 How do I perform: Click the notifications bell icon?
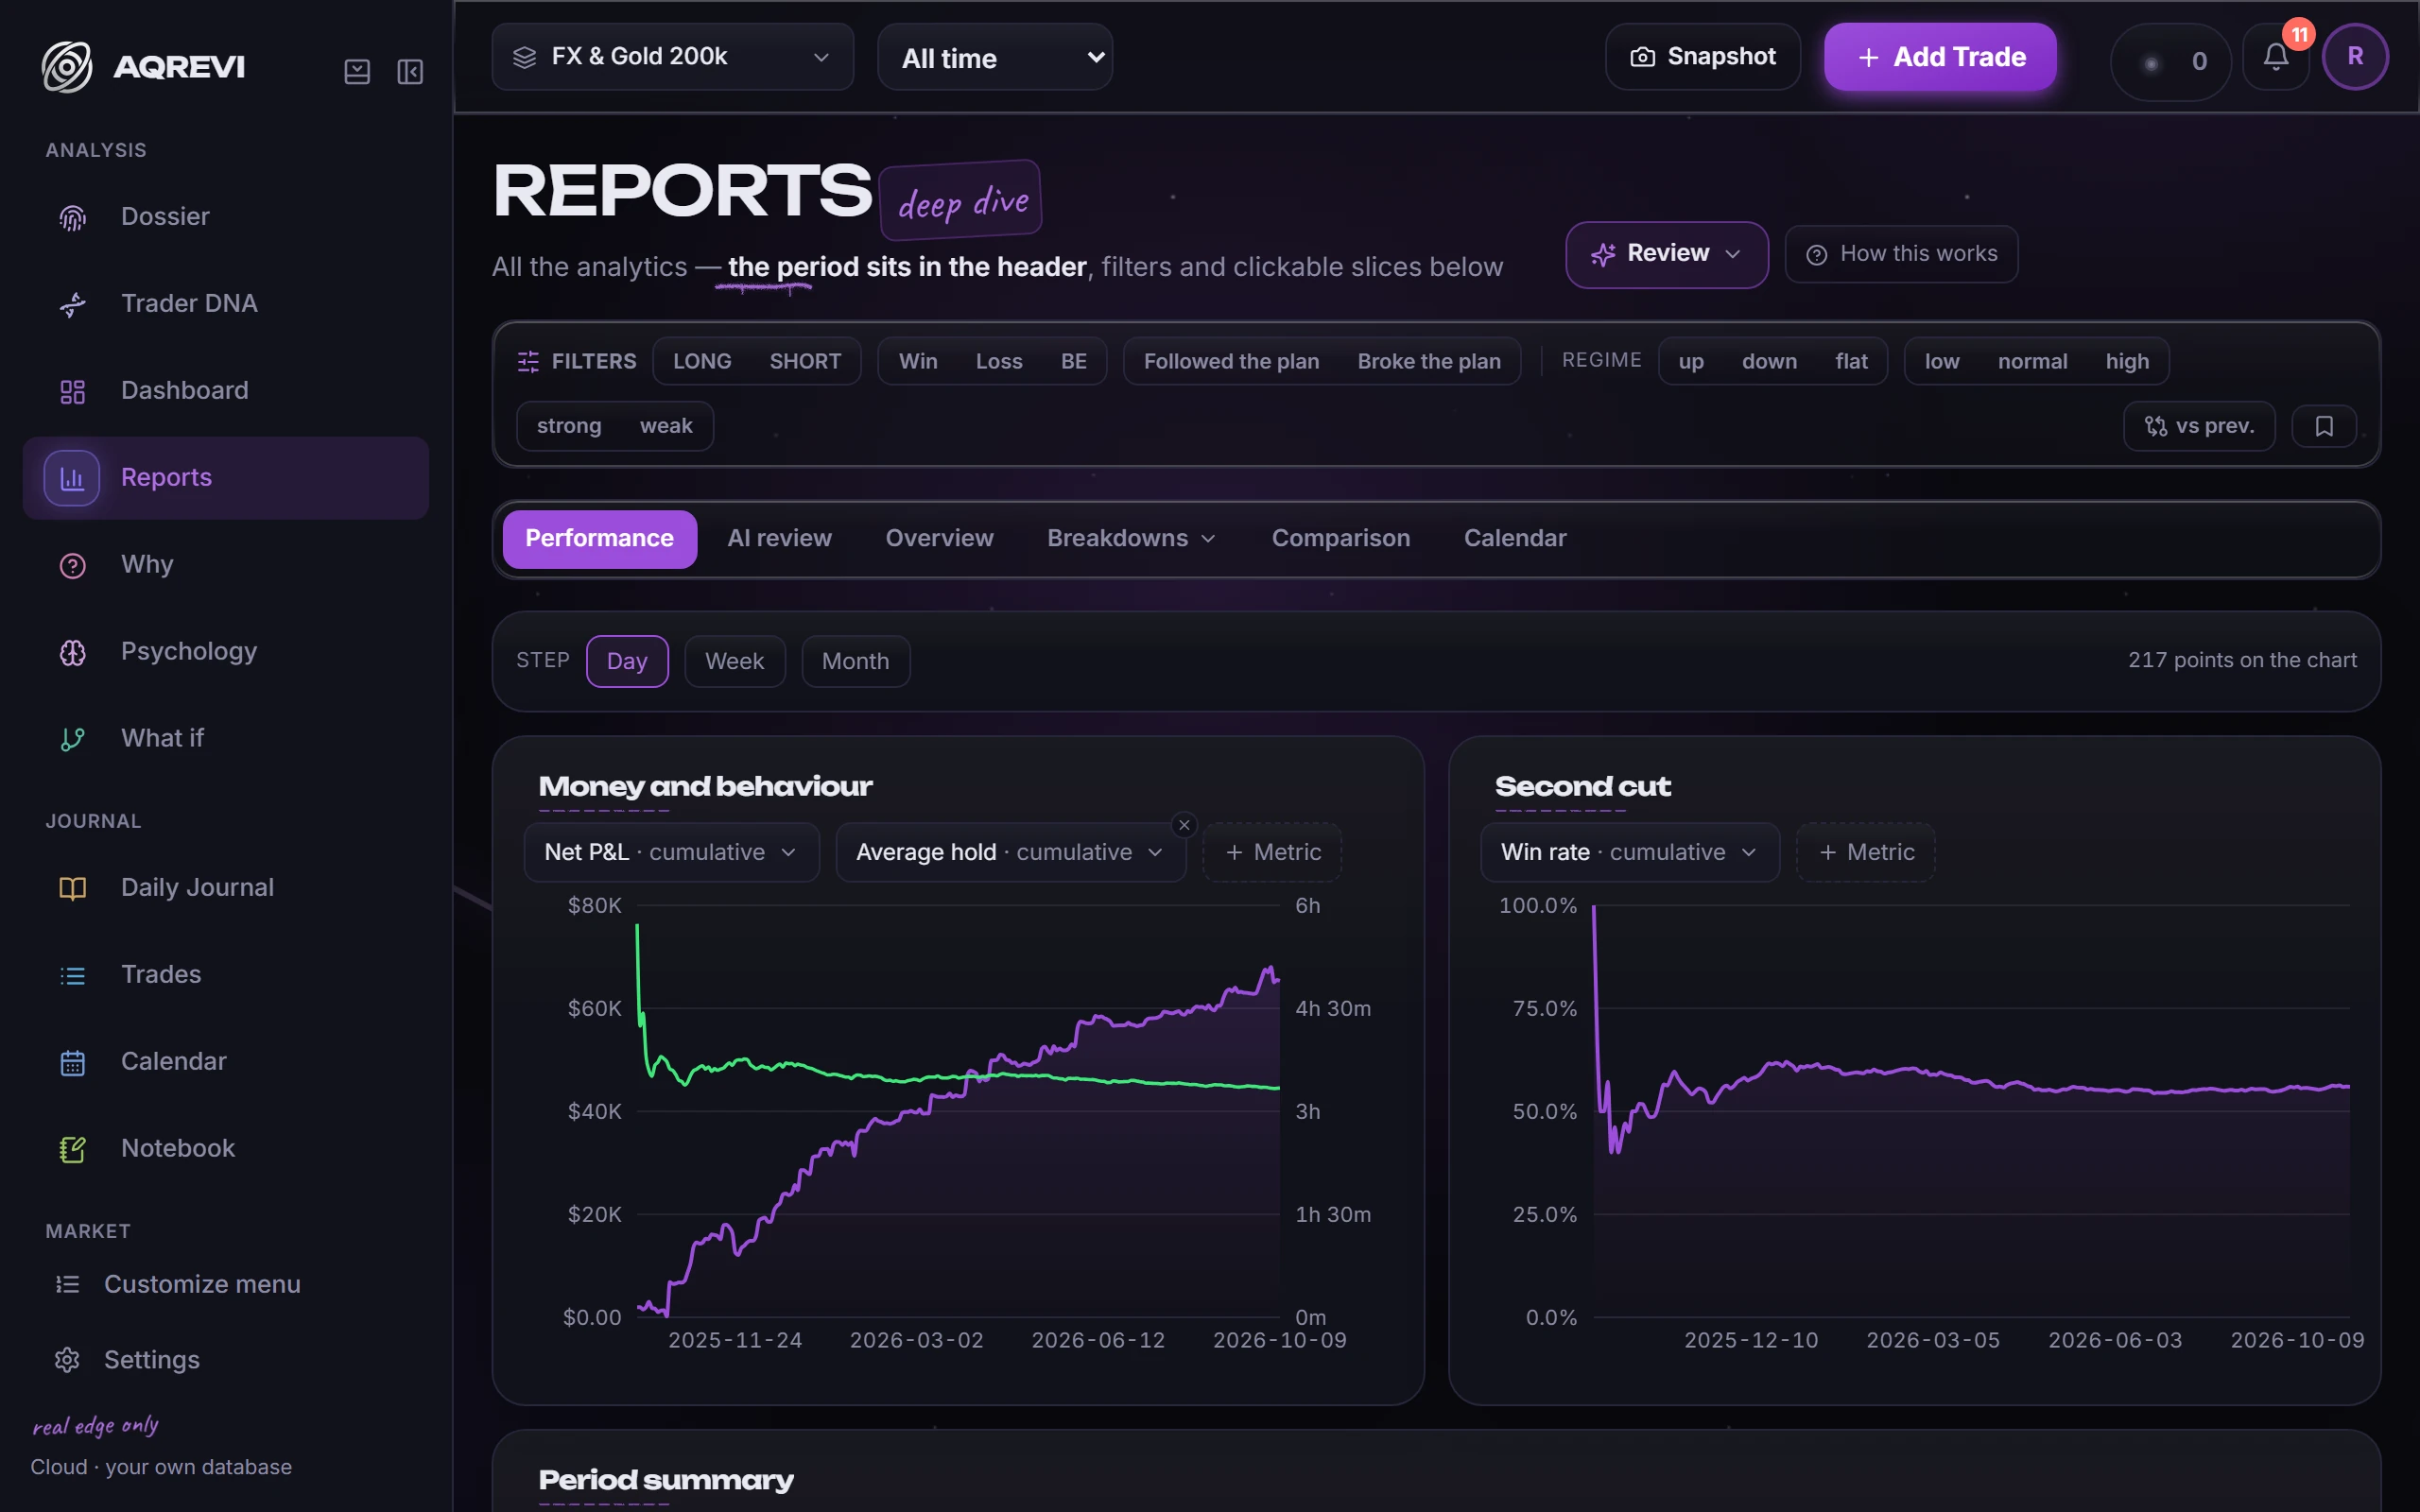[2275, 58]
